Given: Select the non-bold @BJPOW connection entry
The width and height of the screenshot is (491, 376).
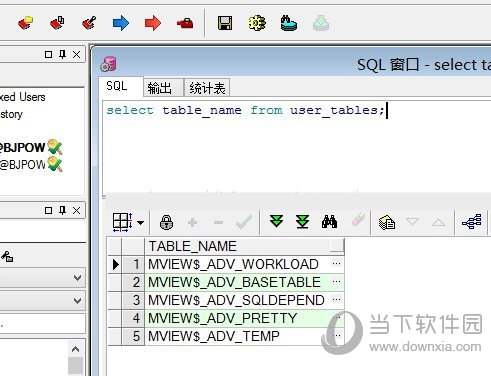Looking at the screenshot, I should 23,165.
